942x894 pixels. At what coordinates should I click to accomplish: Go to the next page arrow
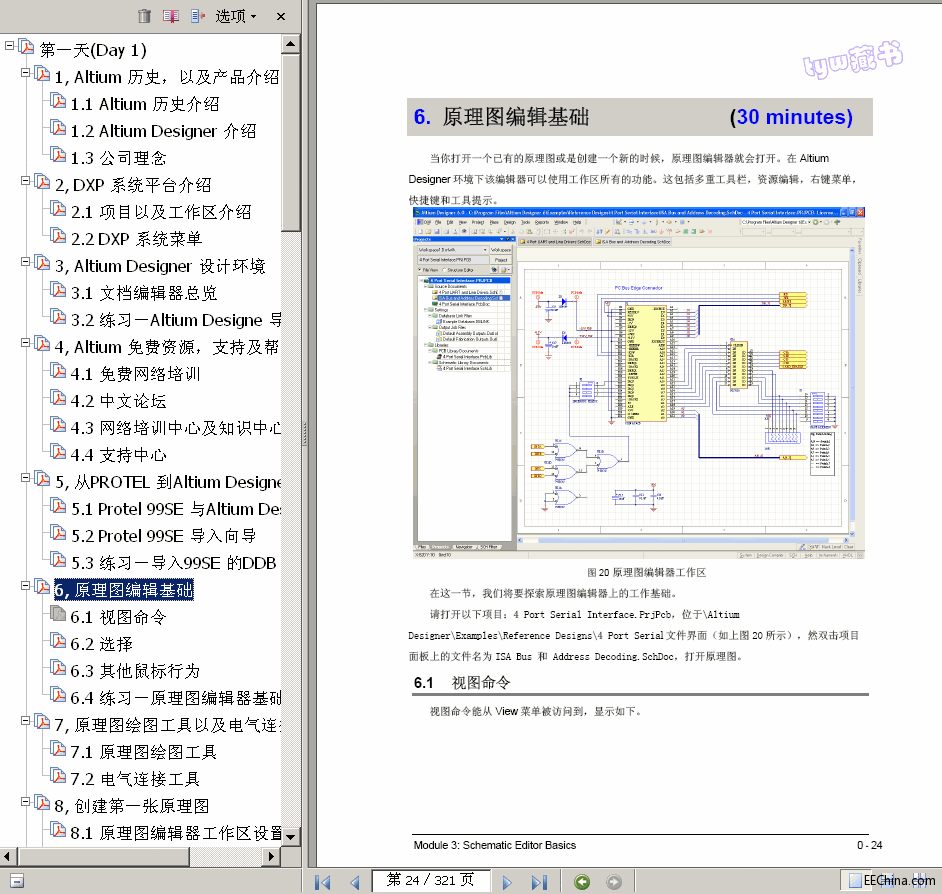click(x=507, y=882)
